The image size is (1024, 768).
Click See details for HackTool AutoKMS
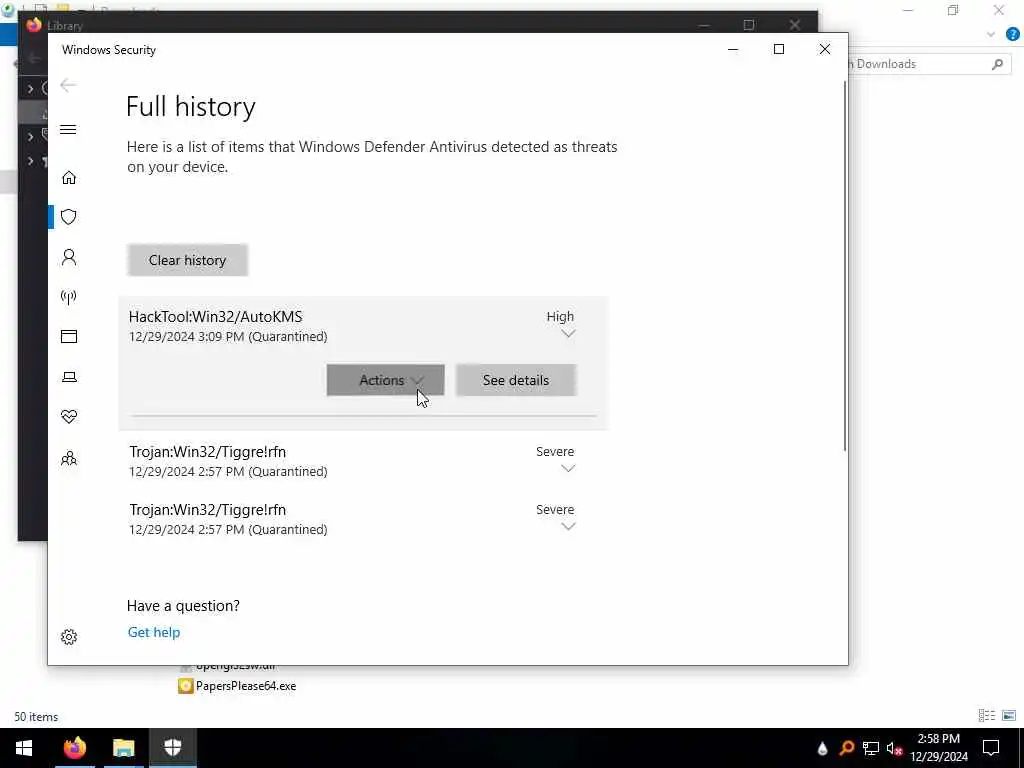tap(516, 380)
